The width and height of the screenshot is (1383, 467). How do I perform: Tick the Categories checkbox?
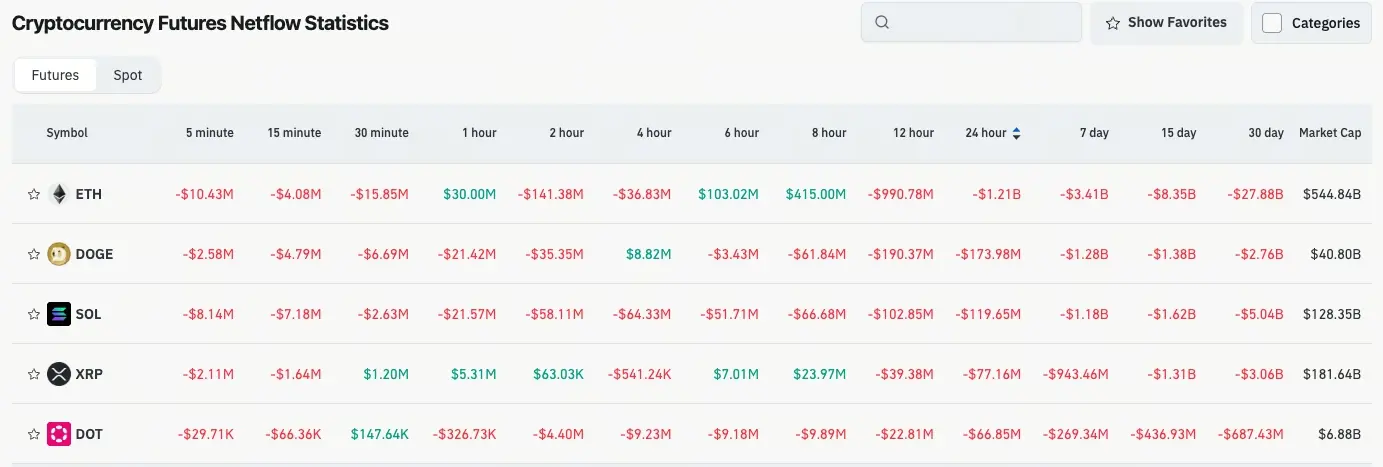tap(1272, 23)
